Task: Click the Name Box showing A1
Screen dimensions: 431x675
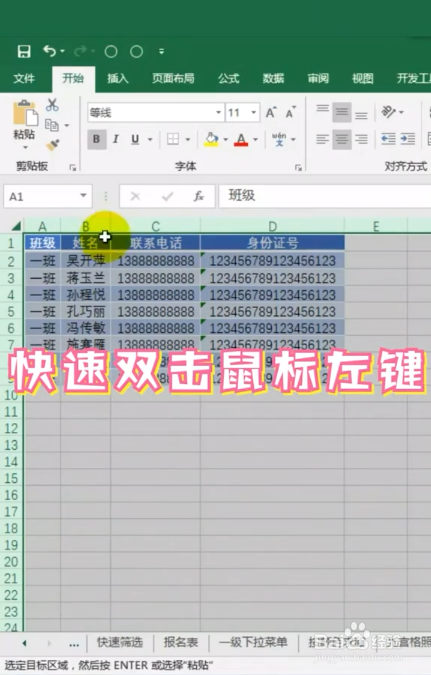Action: point(41,197)
